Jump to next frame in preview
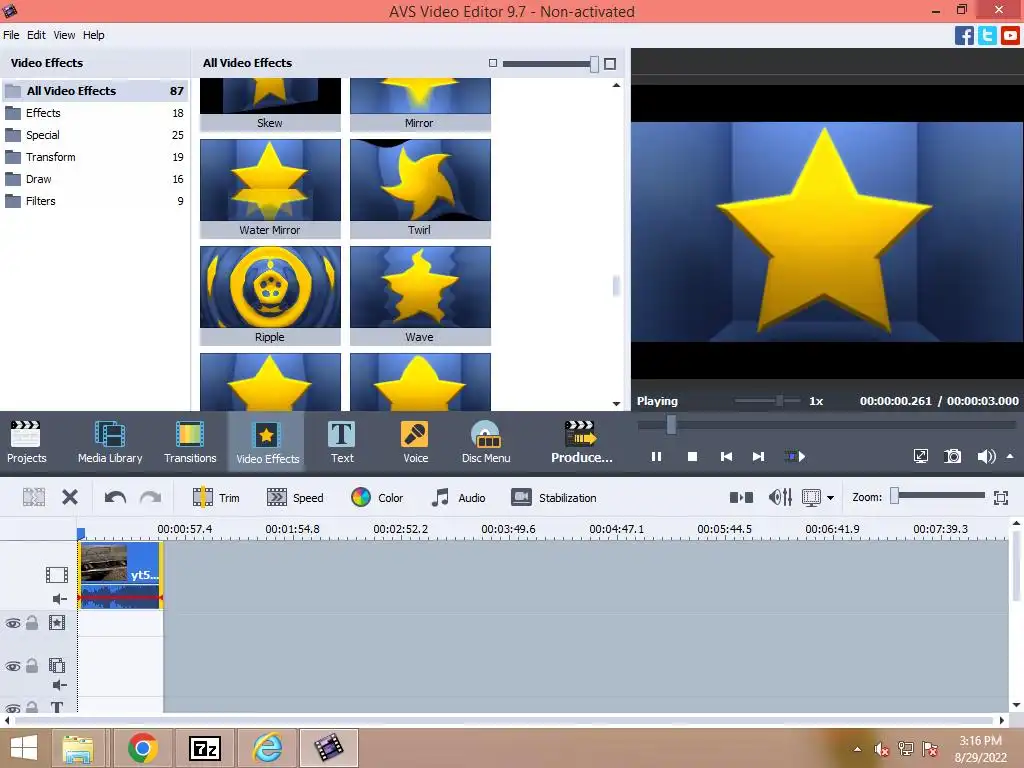 point(758,456)
